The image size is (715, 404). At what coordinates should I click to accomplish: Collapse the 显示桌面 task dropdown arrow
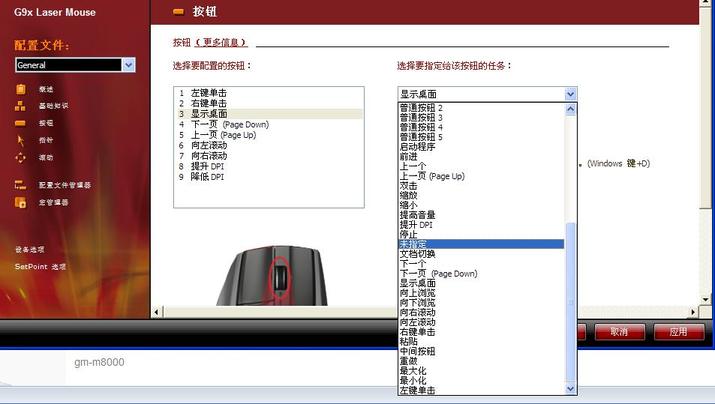(x=570, y=94)
